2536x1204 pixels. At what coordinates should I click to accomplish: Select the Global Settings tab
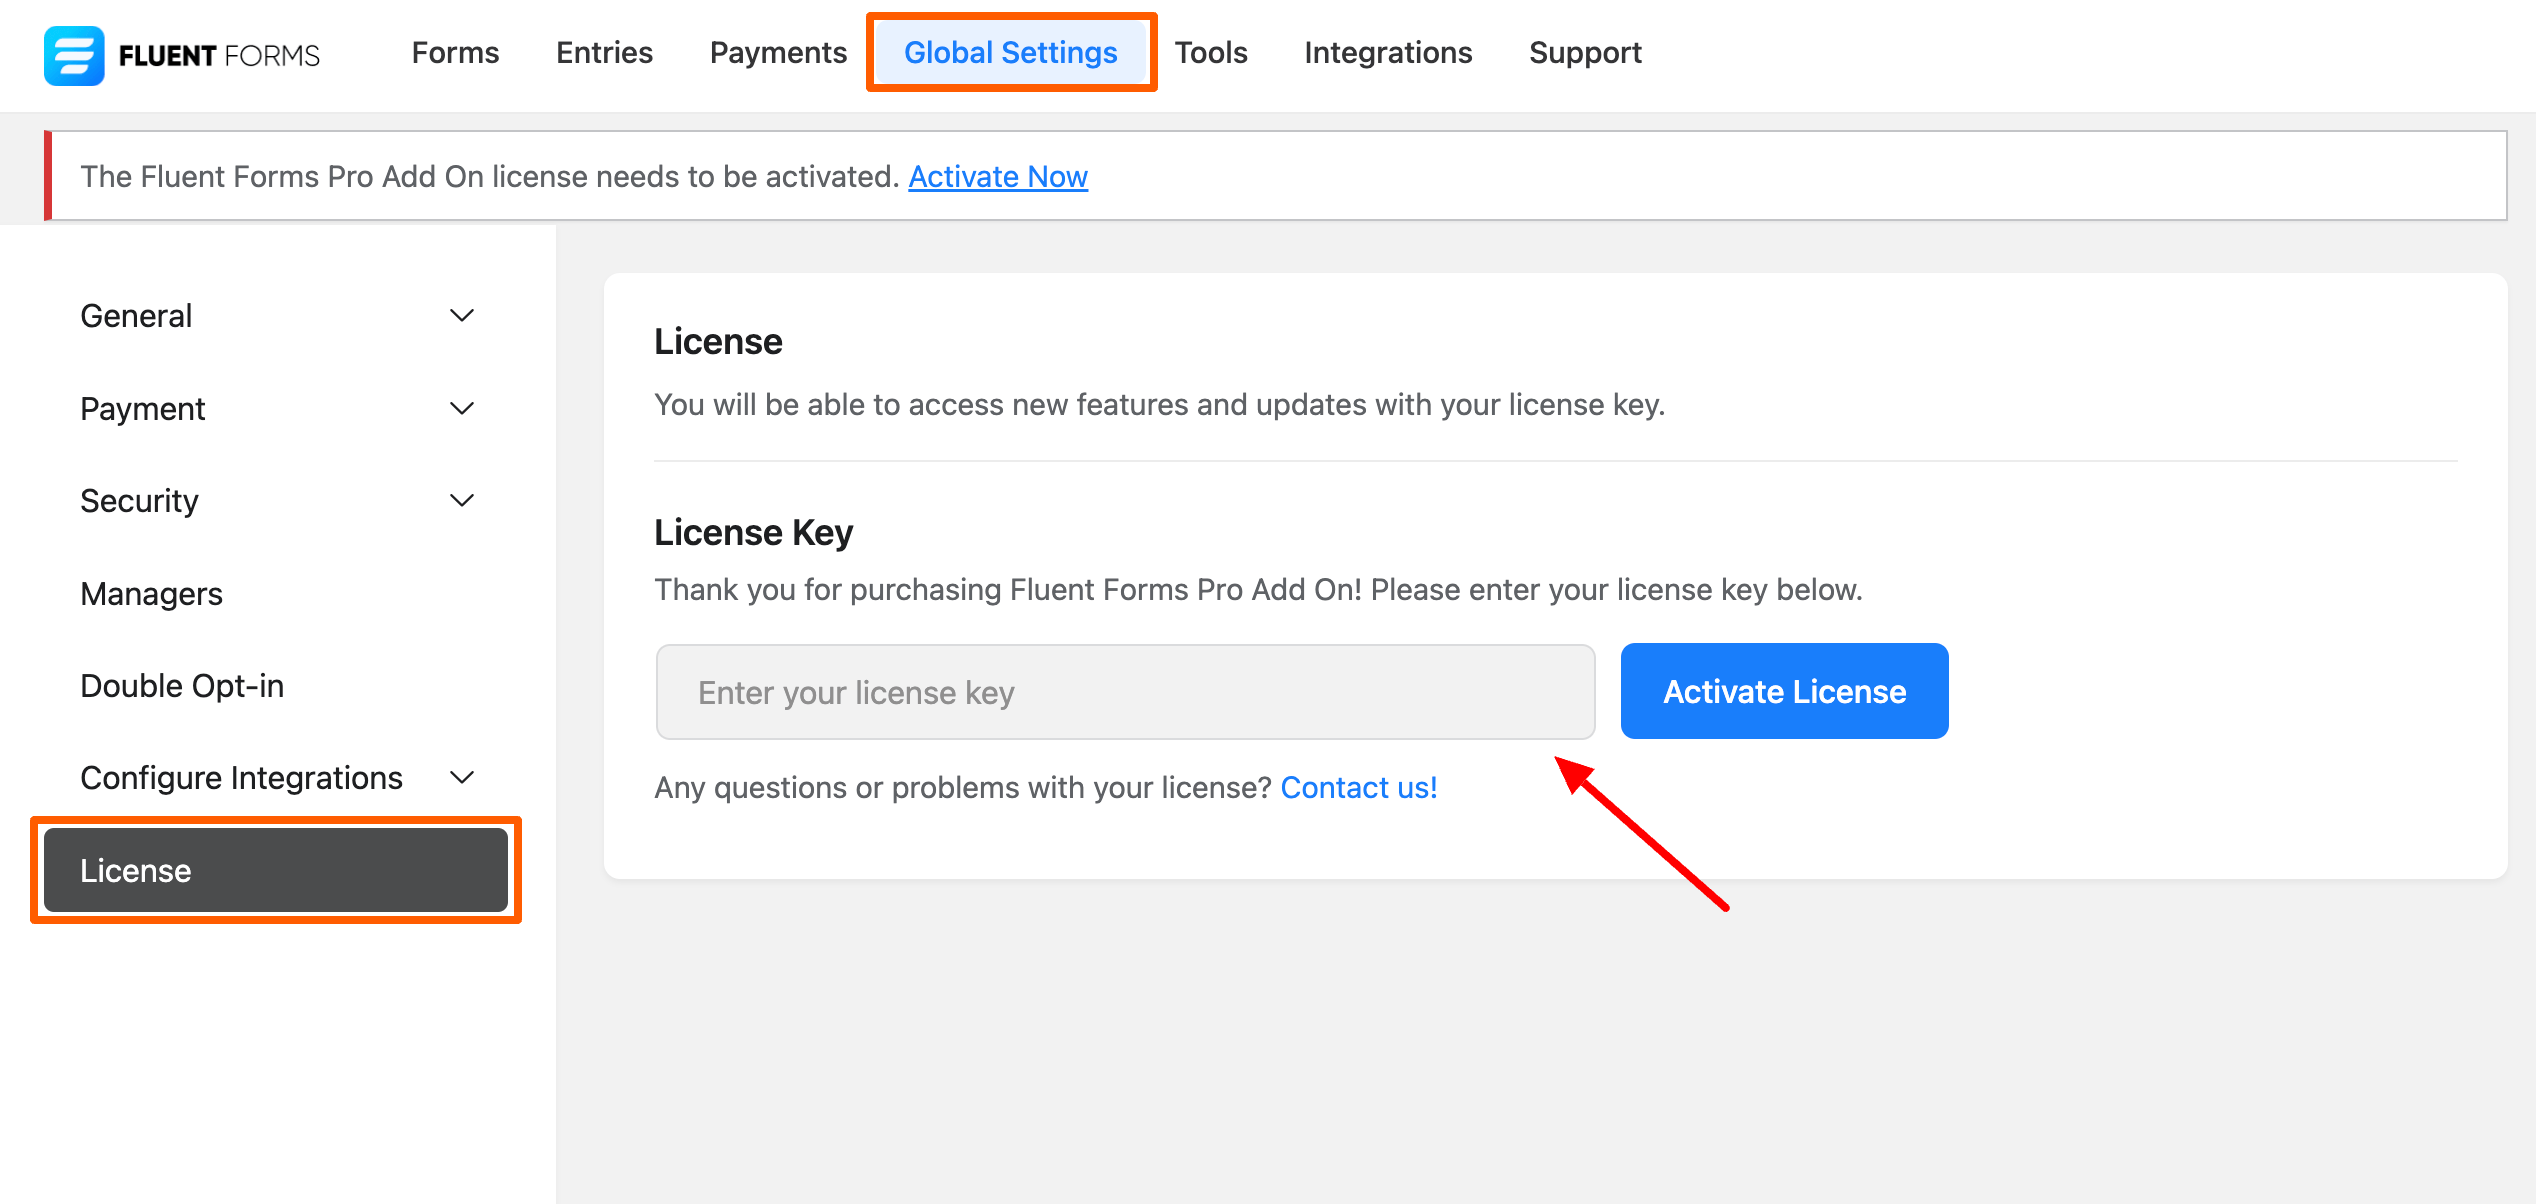1010,53
